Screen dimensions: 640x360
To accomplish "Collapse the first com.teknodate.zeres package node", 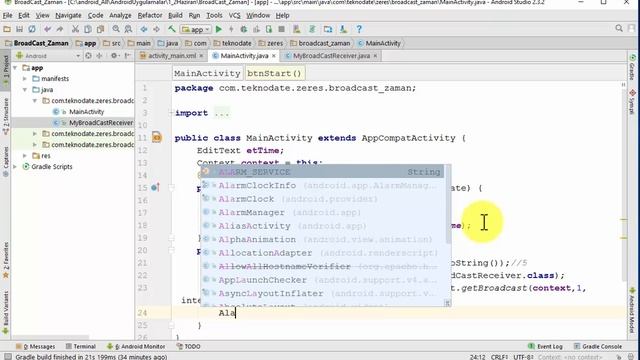I will pyautogui.click(x=35, y=100).
